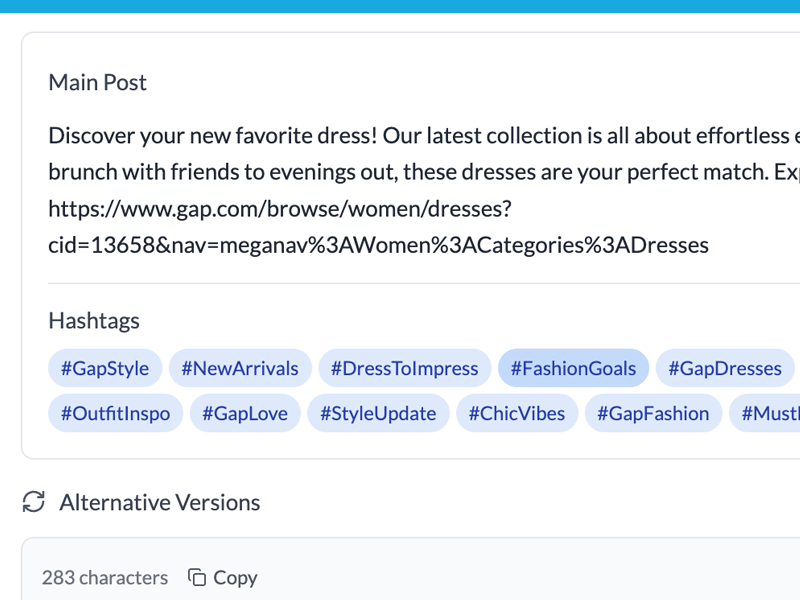Click the Main Post heading
Image resolution: width=800 pixels, height=600 pixels.
point(97,82)
